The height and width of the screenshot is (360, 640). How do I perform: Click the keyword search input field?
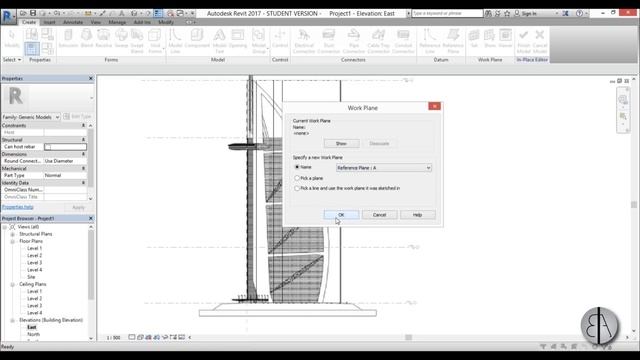click(447, 13)
